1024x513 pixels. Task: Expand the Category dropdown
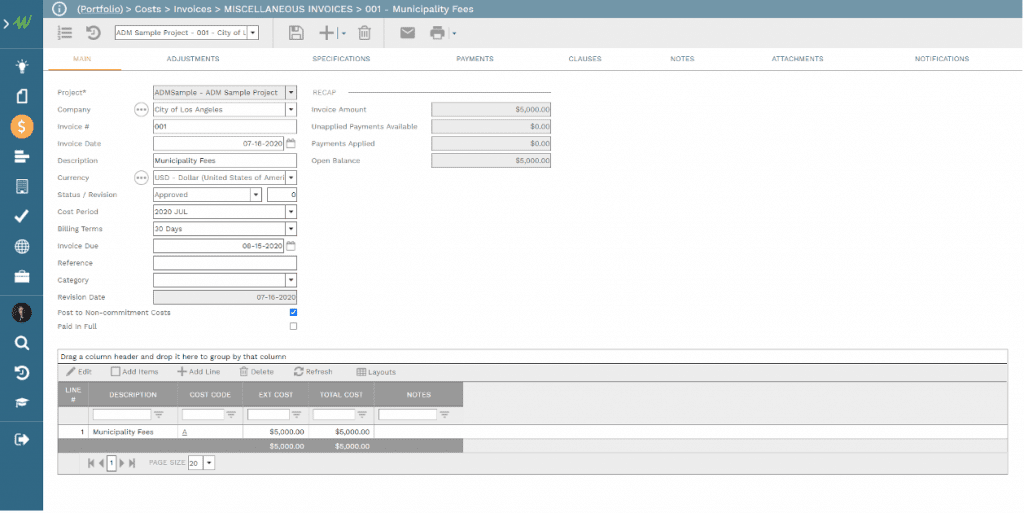[291, 281]
